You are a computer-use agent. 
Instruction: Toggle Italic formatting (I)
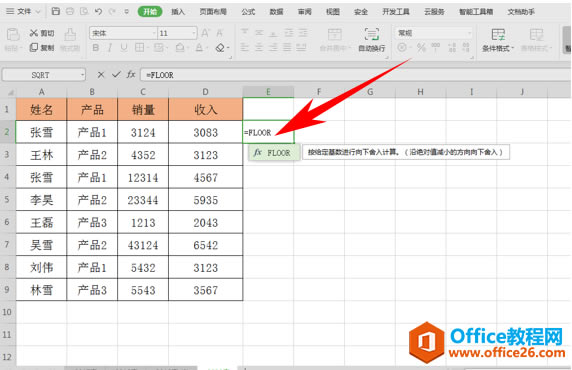pyautogui.click(x=110, y=47)
